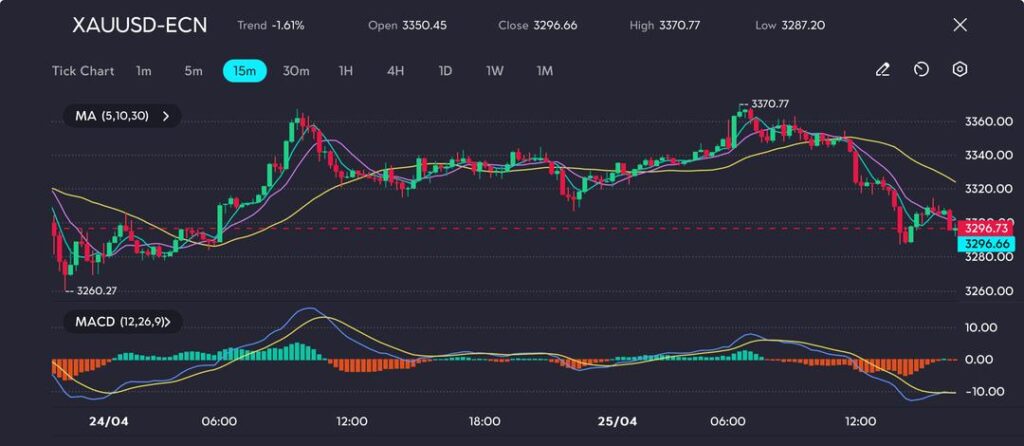
Task: Switch to the 1D daily timeframe
Action: coord(445,71)
